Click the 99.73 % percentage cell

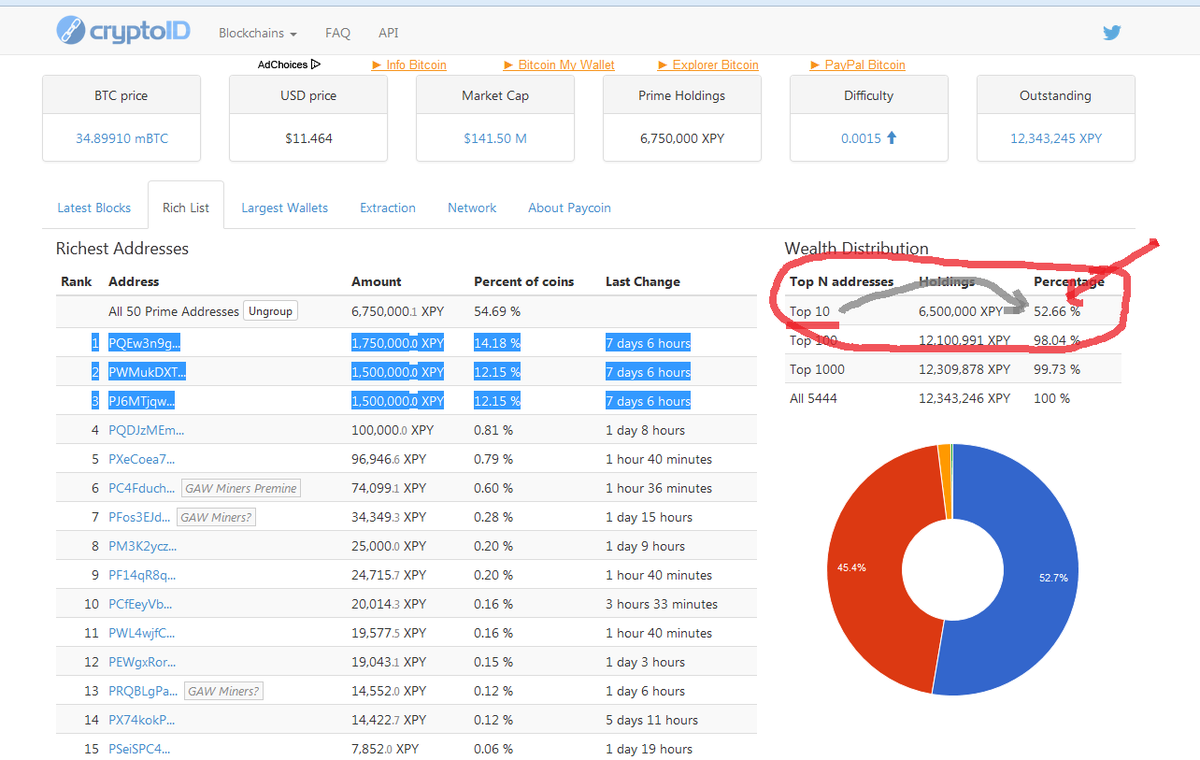click(x=1057, y=369)
